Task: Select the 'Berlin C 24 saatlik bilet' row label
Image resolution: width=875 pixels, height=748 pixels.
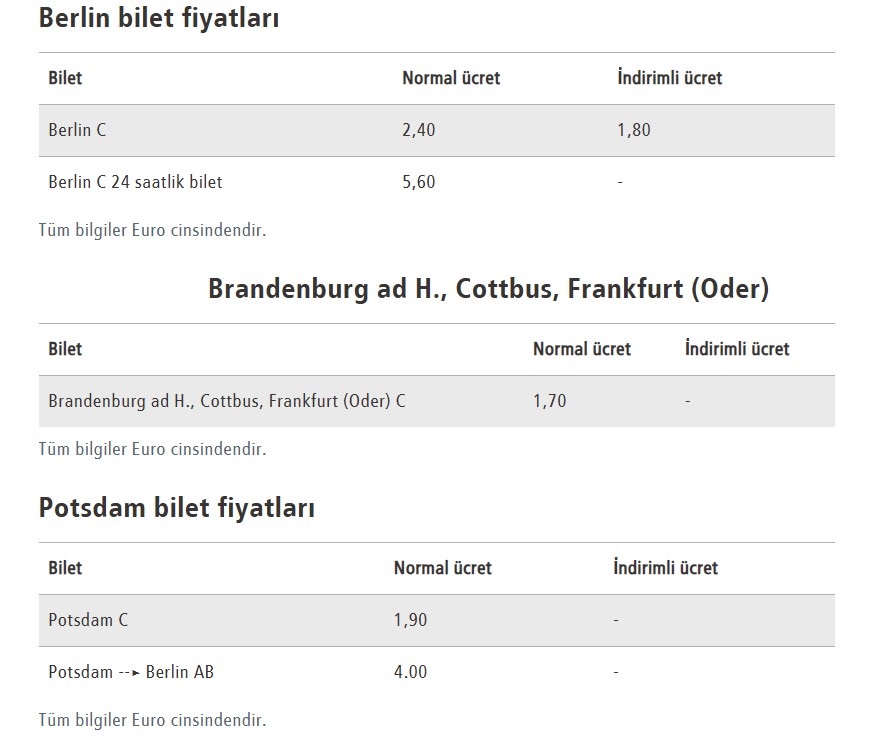Action: click(x=135, y=182)
